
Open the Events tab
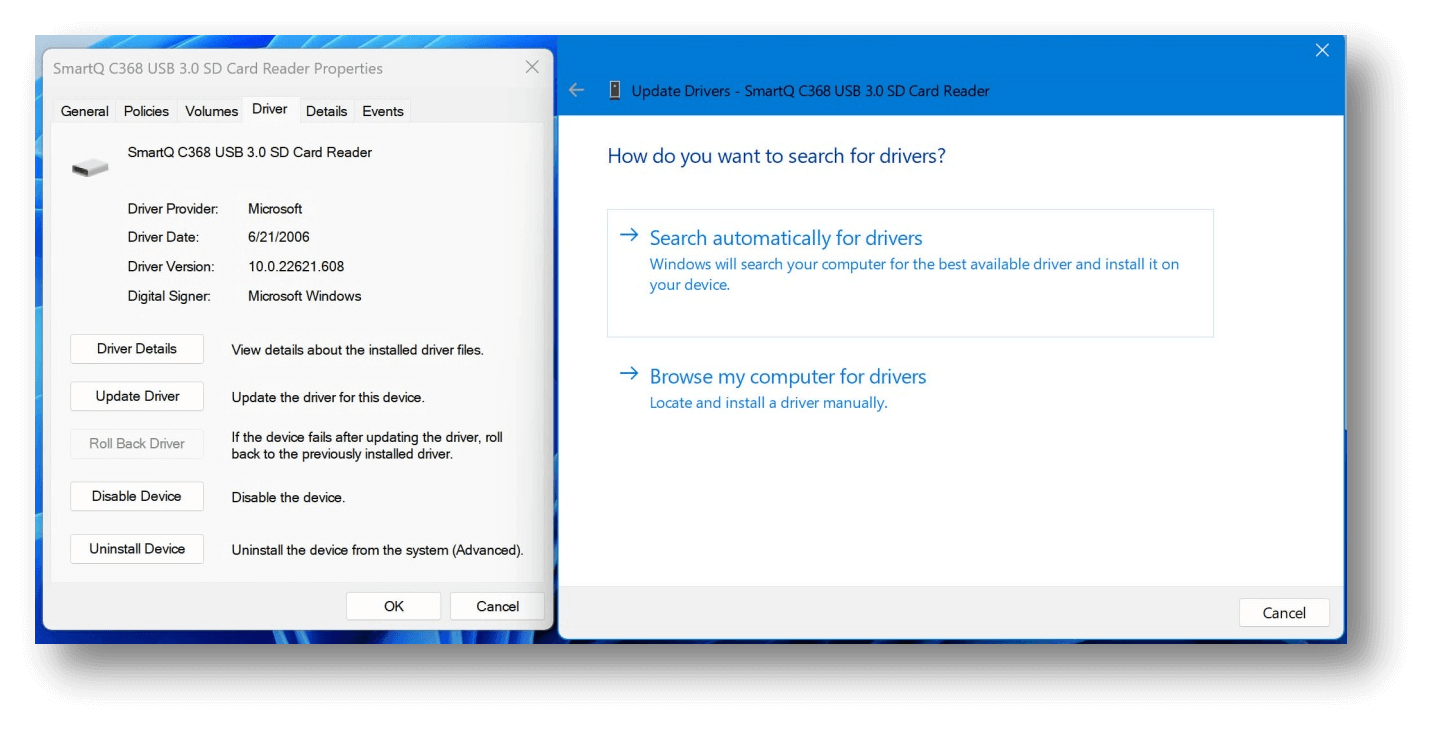point(383,111)
